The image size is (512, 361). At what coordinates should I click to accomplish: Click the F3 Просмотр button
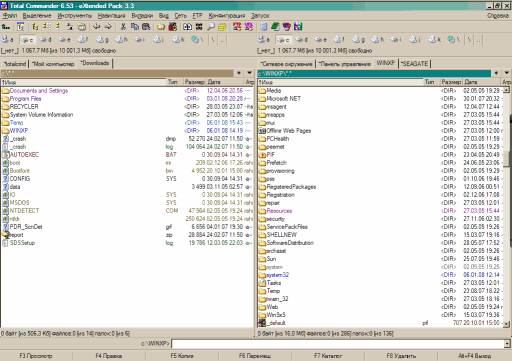click(x=36, y=356)
